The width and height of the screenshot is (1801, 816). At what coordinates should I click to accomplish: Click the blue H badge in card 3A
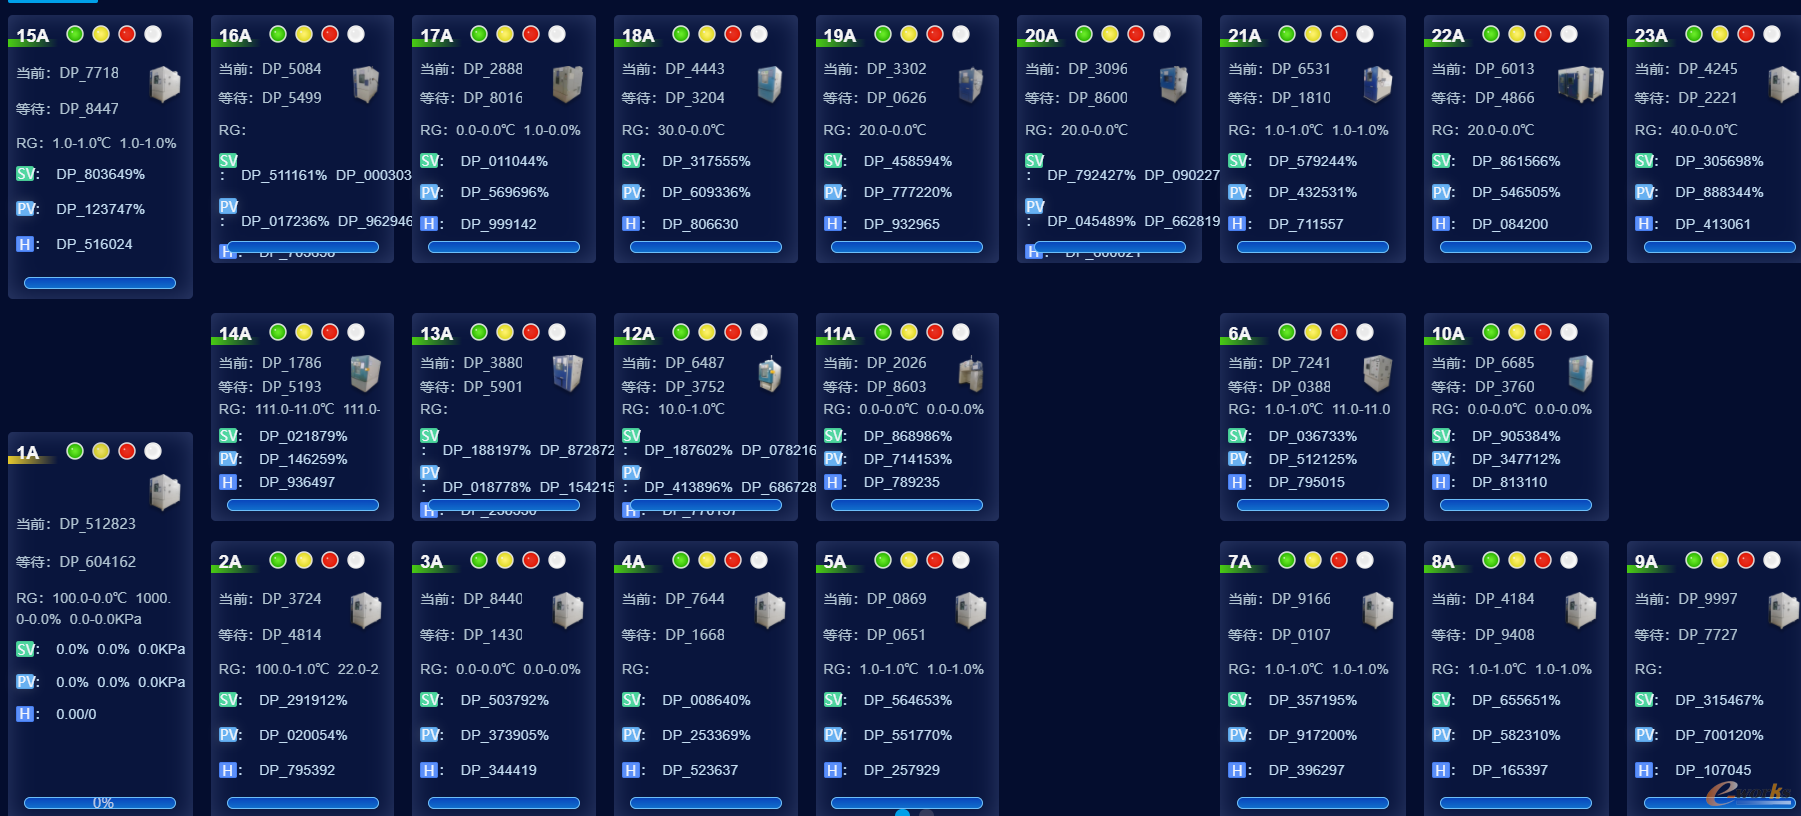[x=428, y=770]
